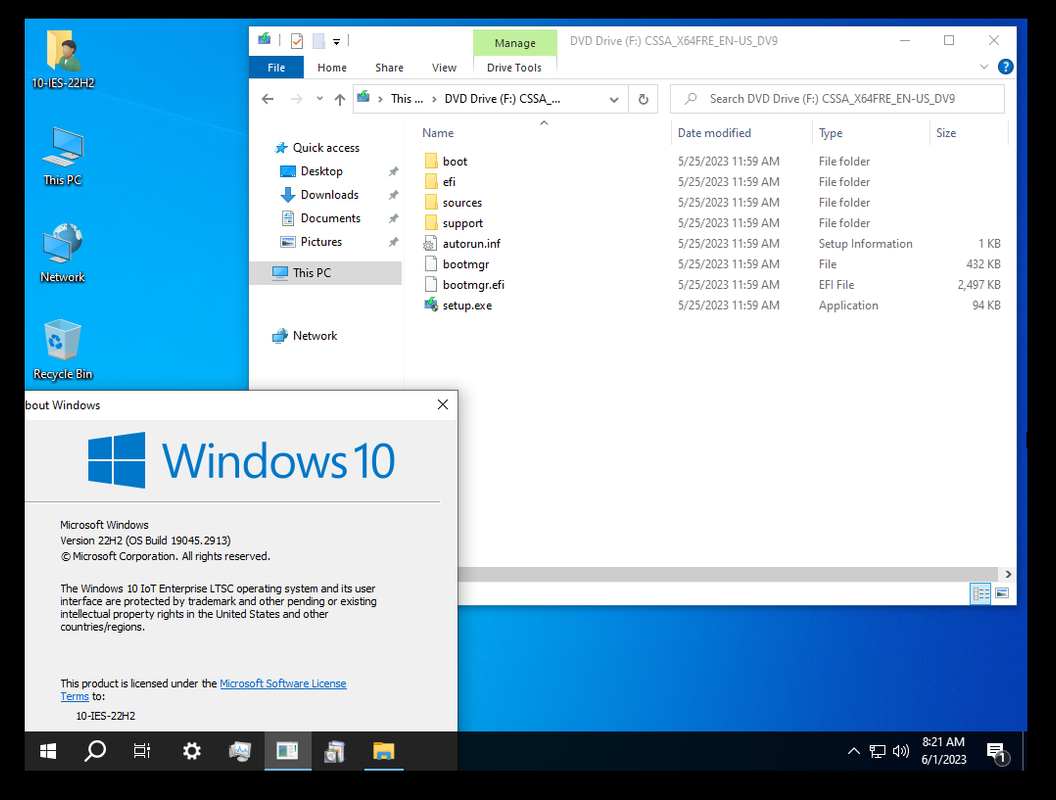Viewport: 1056px width, 800px height.
Task: Select the Network desktop icon
Action: [x=63, y=253]
